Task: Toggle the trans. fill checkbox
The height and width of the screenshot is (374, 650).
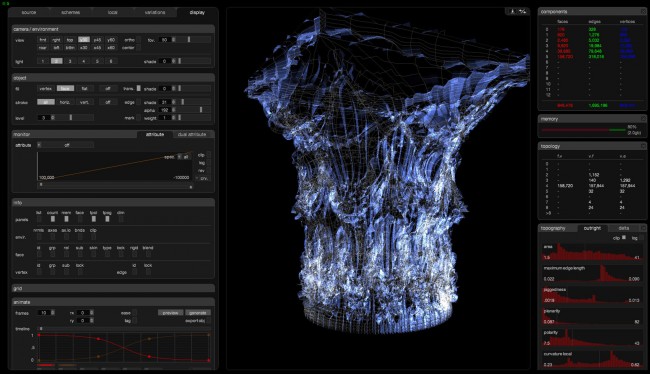Action: 139,88
